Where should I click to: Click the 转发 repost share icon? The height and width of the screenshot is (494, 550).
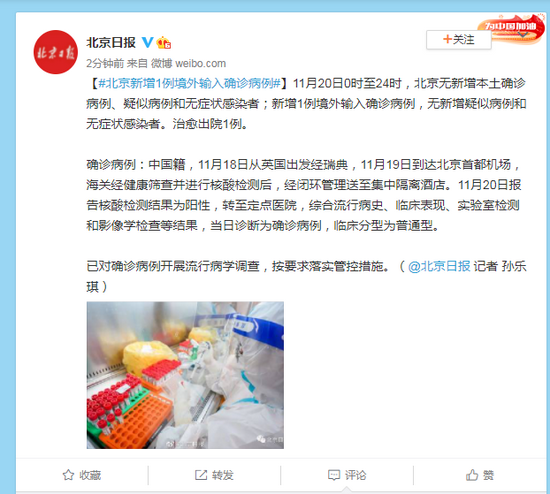(201, 475)
